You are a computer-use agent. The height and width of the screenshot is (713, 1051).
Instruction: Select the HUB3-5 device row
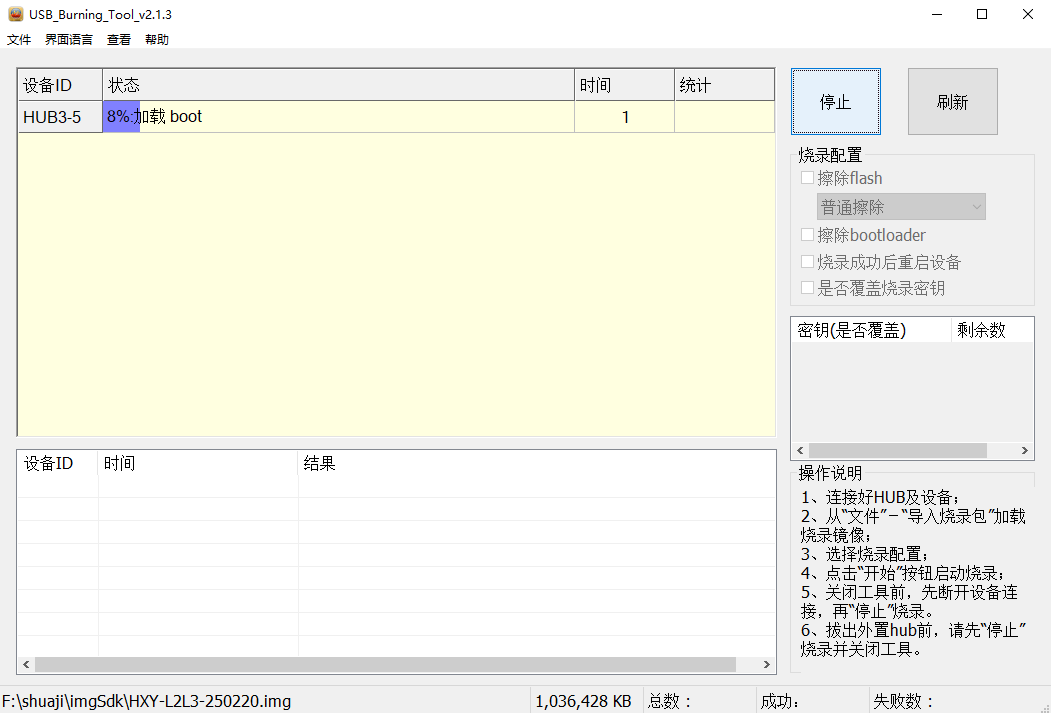coord(59,117)
